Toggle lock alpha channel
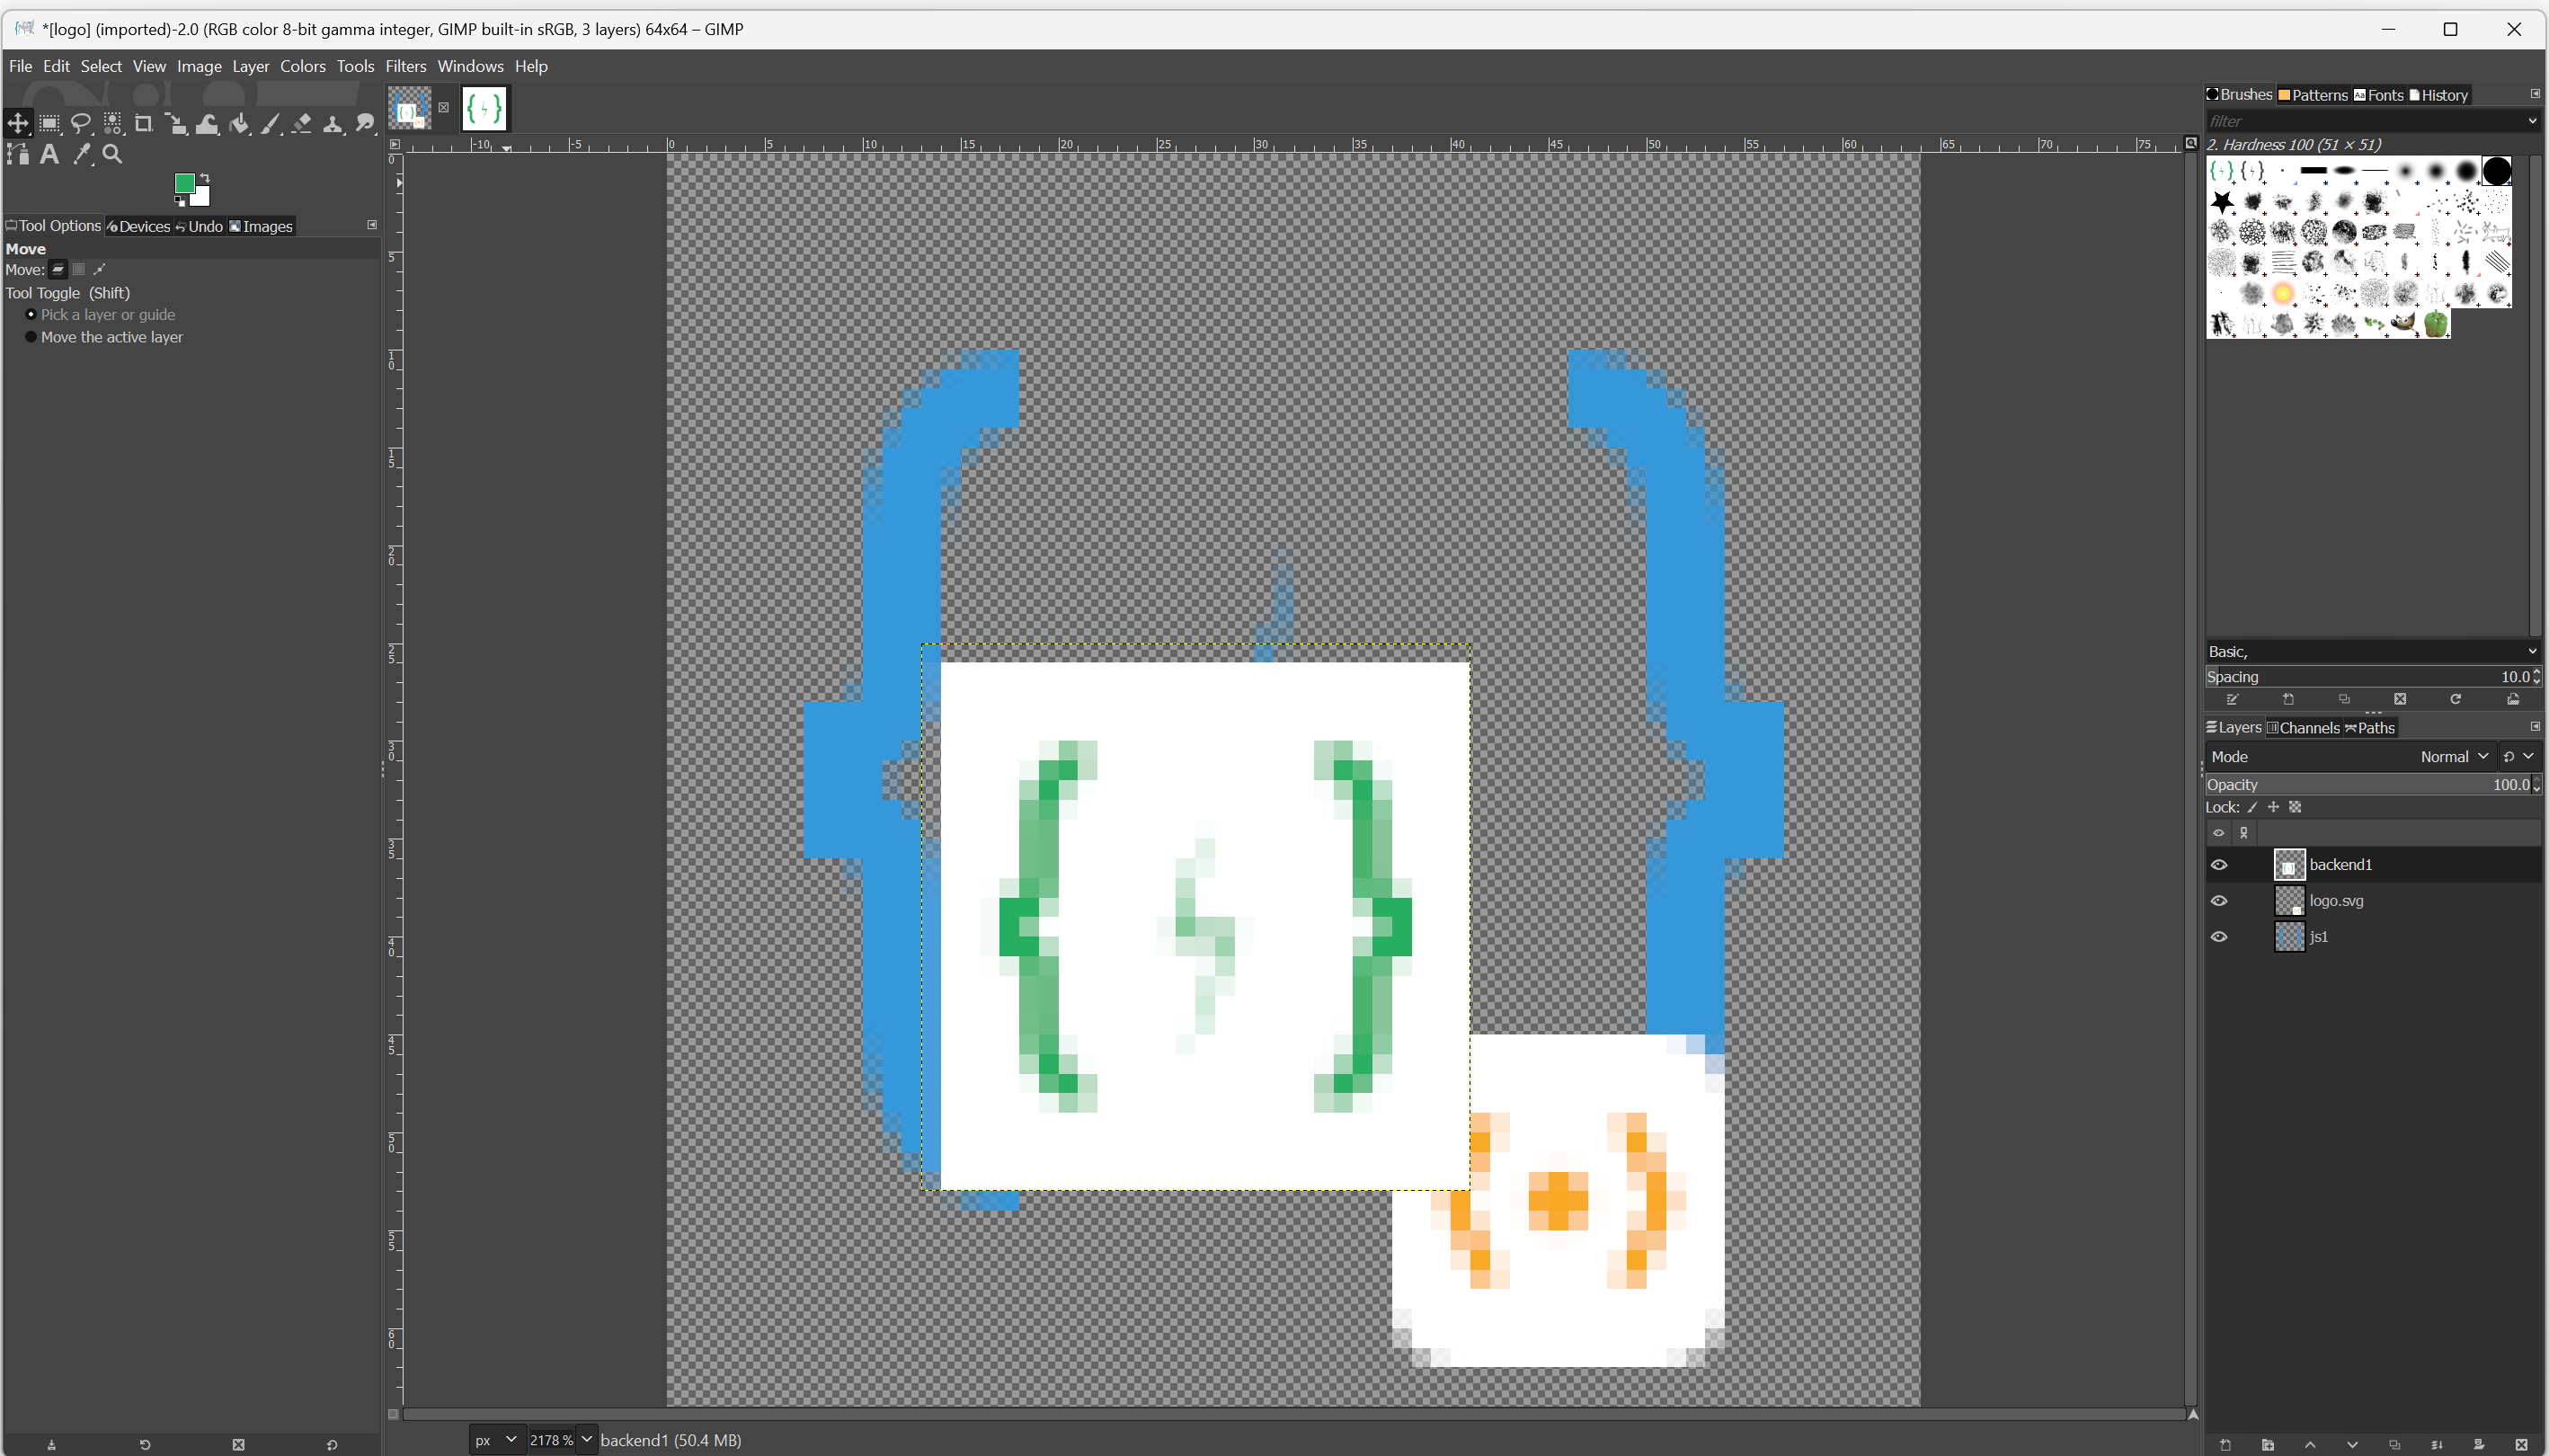 [x=2295, y=807]
